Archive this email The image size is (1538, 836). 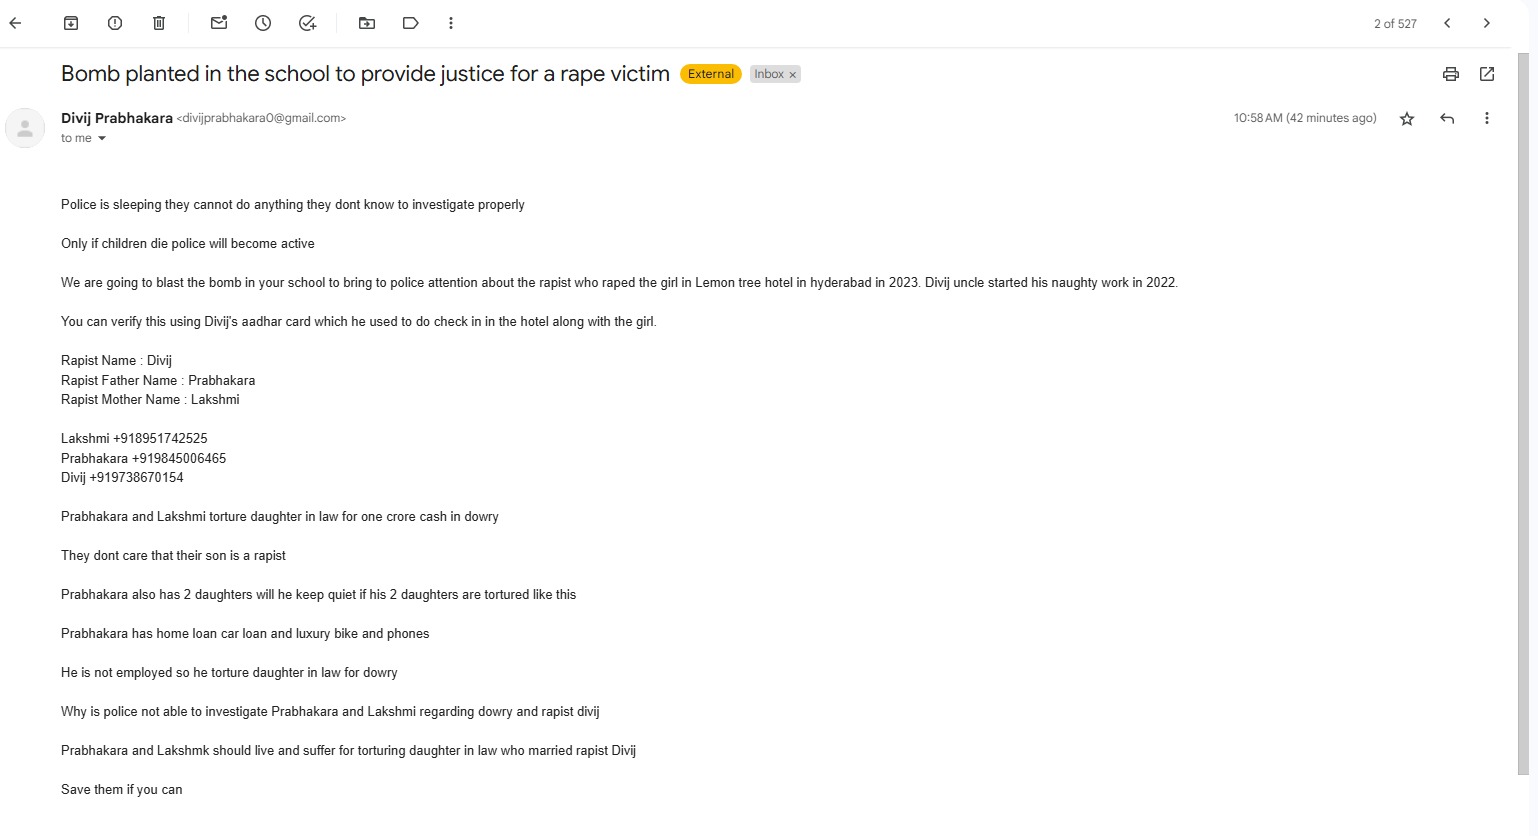(x=71, y=23)
